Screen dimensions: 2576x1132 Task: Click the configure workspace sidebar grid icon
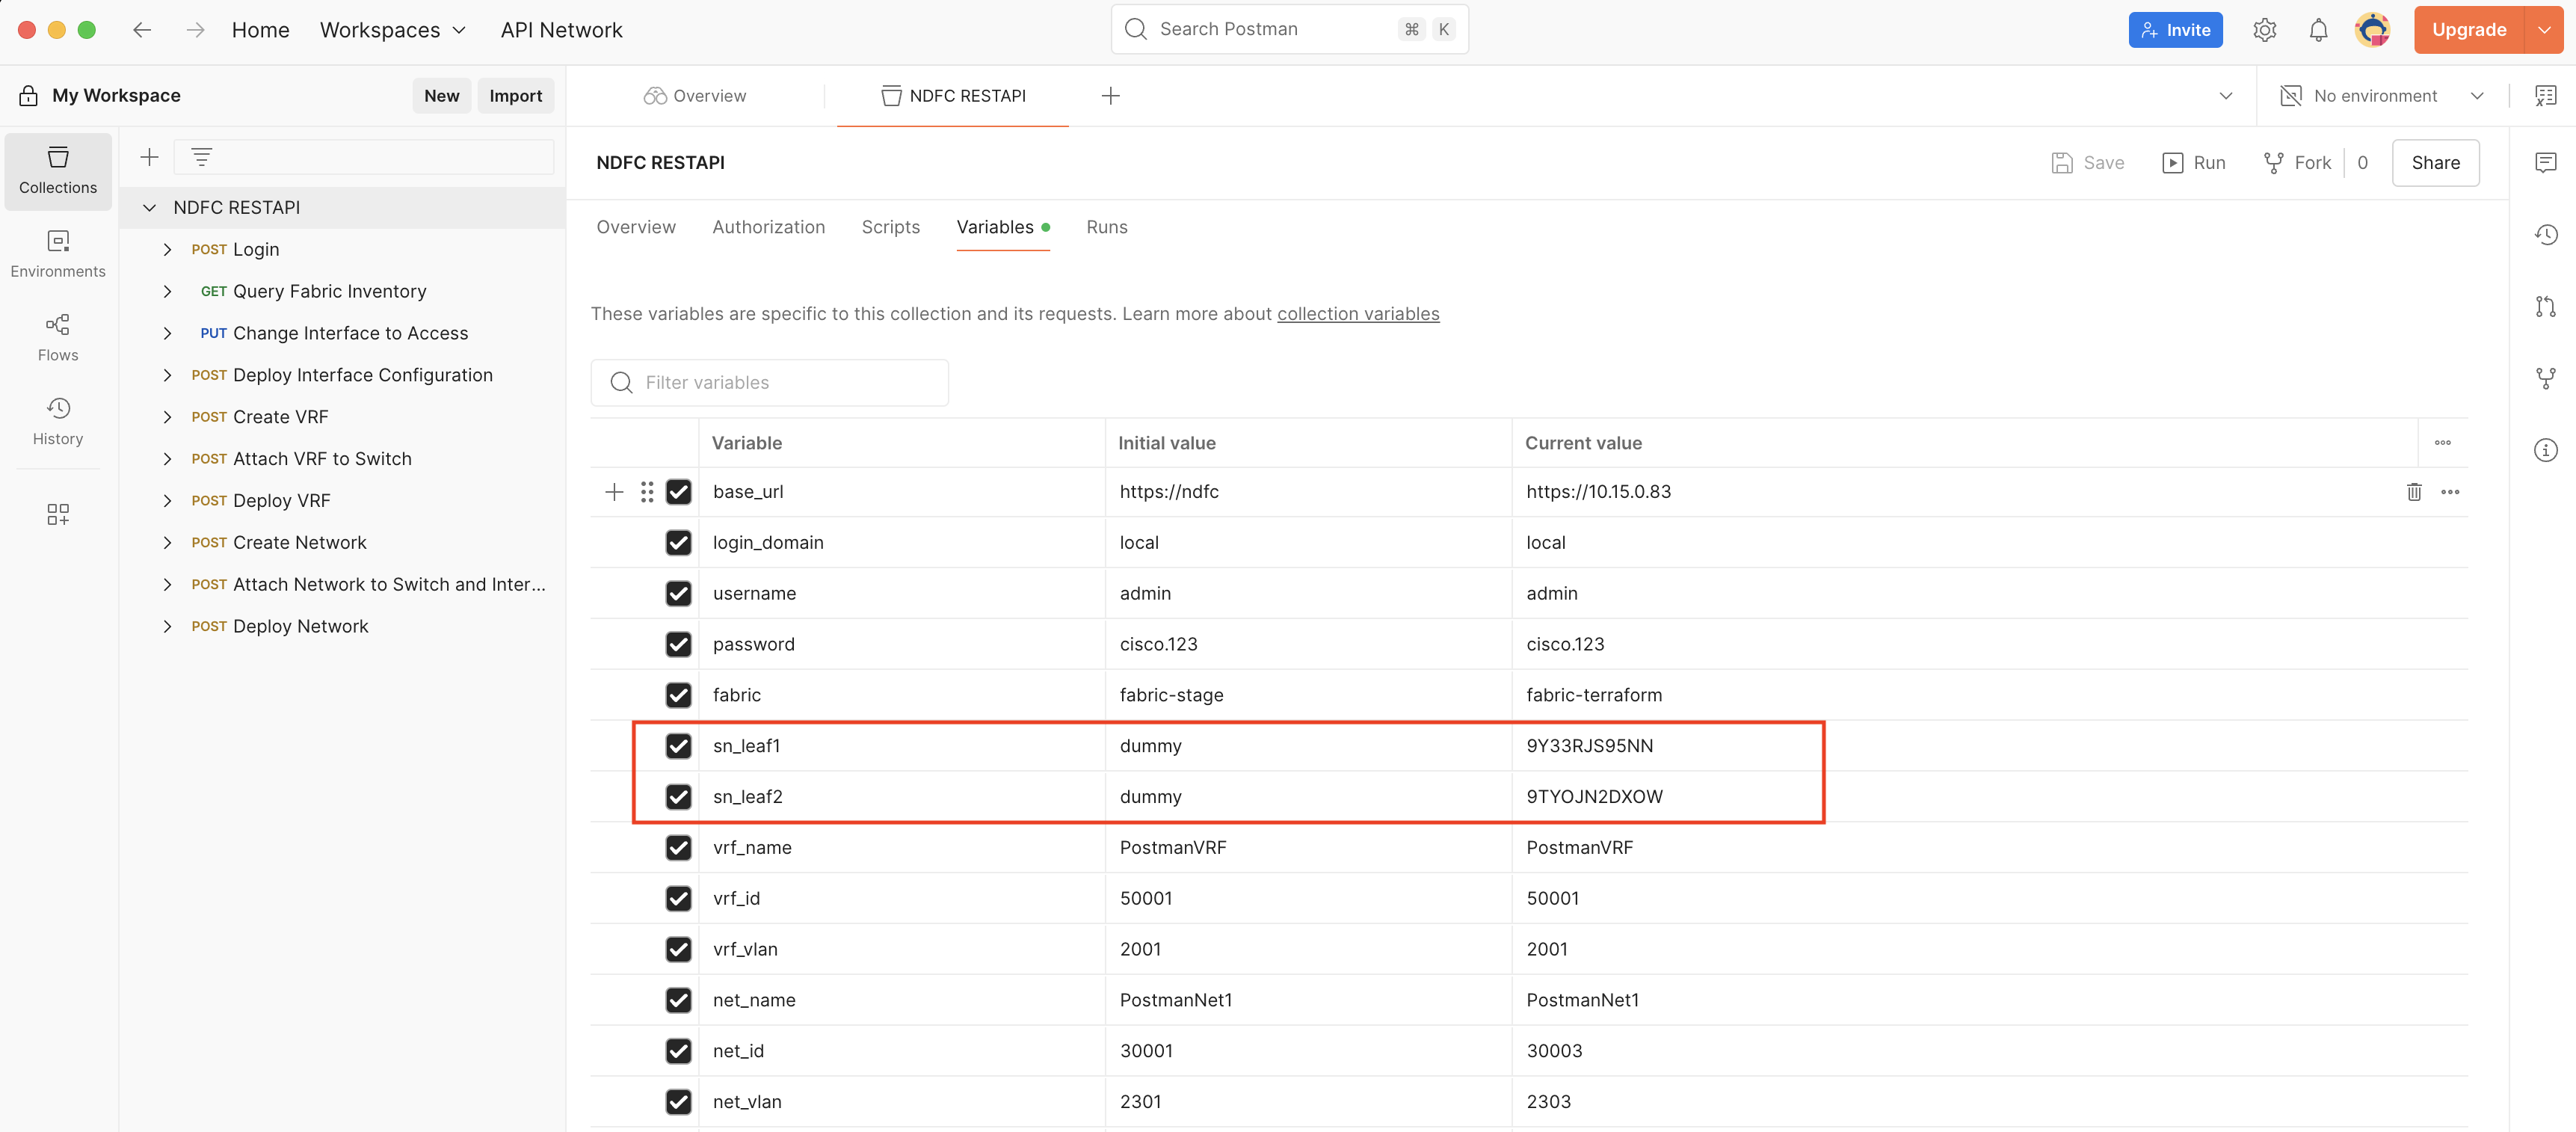click(58, 514)
